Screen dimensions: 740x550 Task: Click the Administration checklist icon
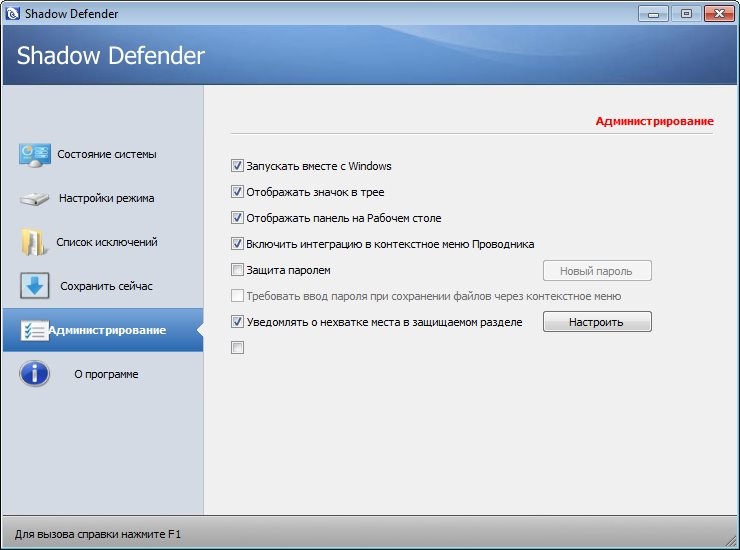pyautogui.click(x=35, y=330)
